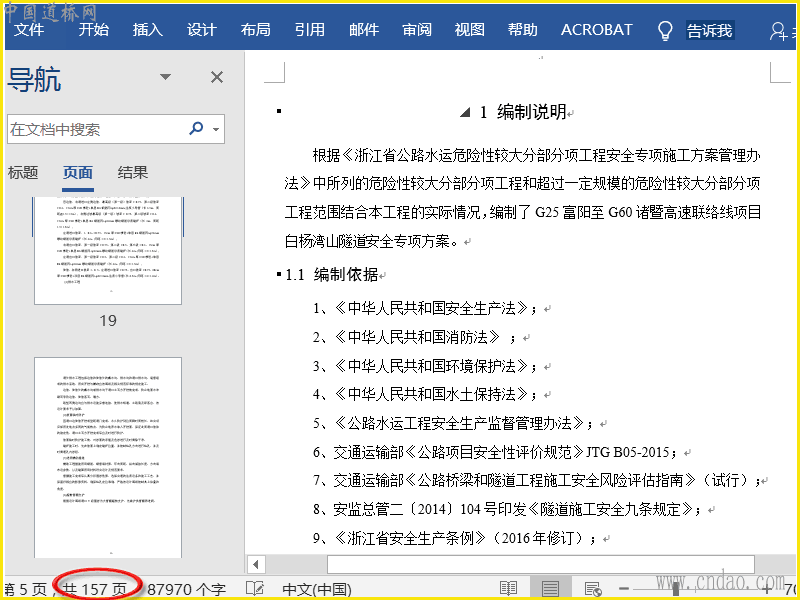Click the share person icon
The height and width of the screenshot is (600, 800).
779,31
